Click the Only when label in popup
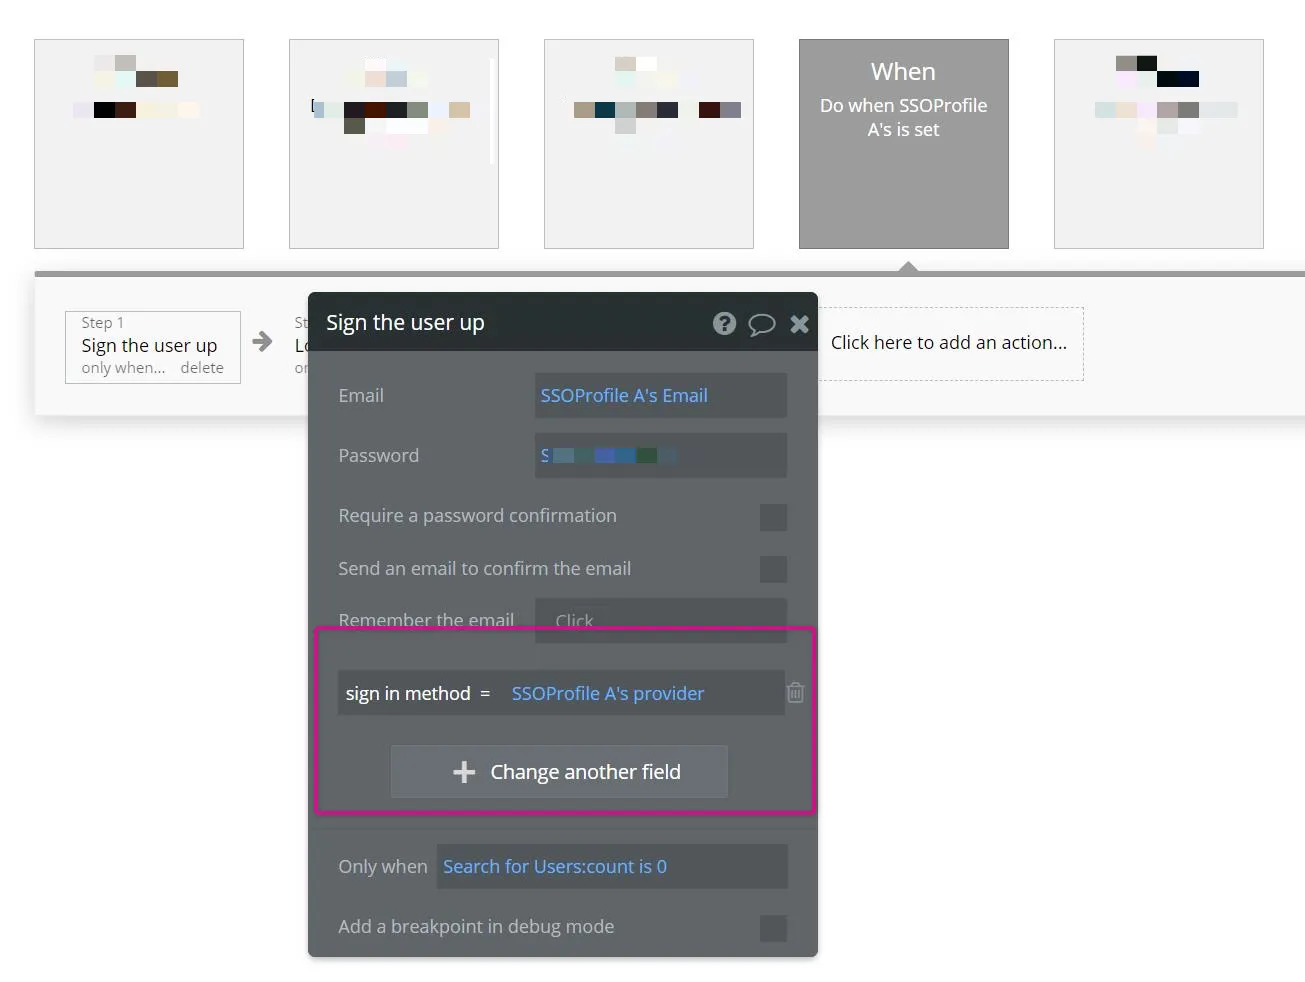Screen dimensions: 1305x982 (x=383, y=867)
